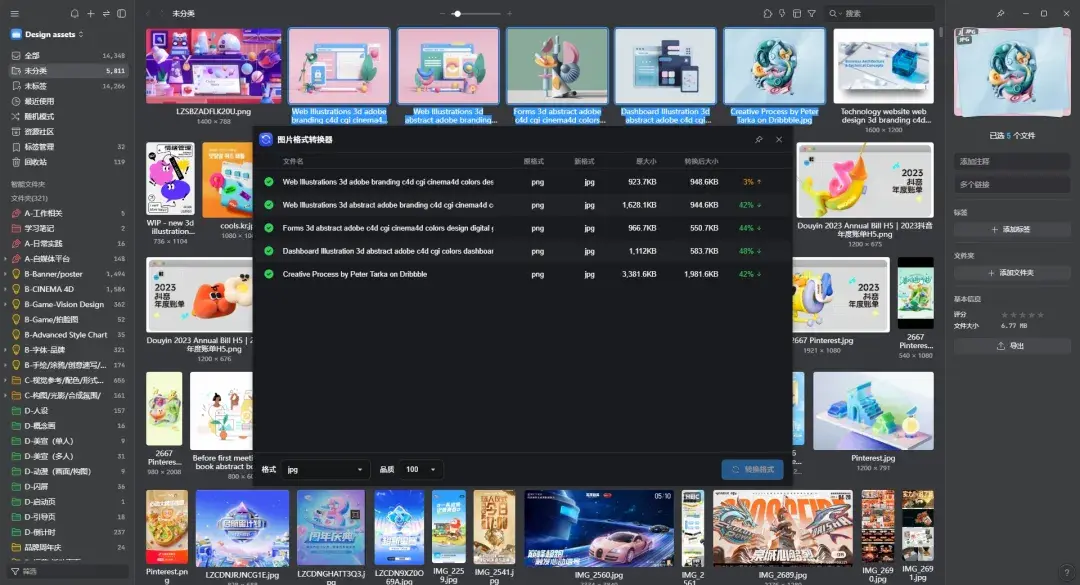1080x585 pixels.
Task: Open the plugin puzzle icon in toolbar
Action: point(767,14)
